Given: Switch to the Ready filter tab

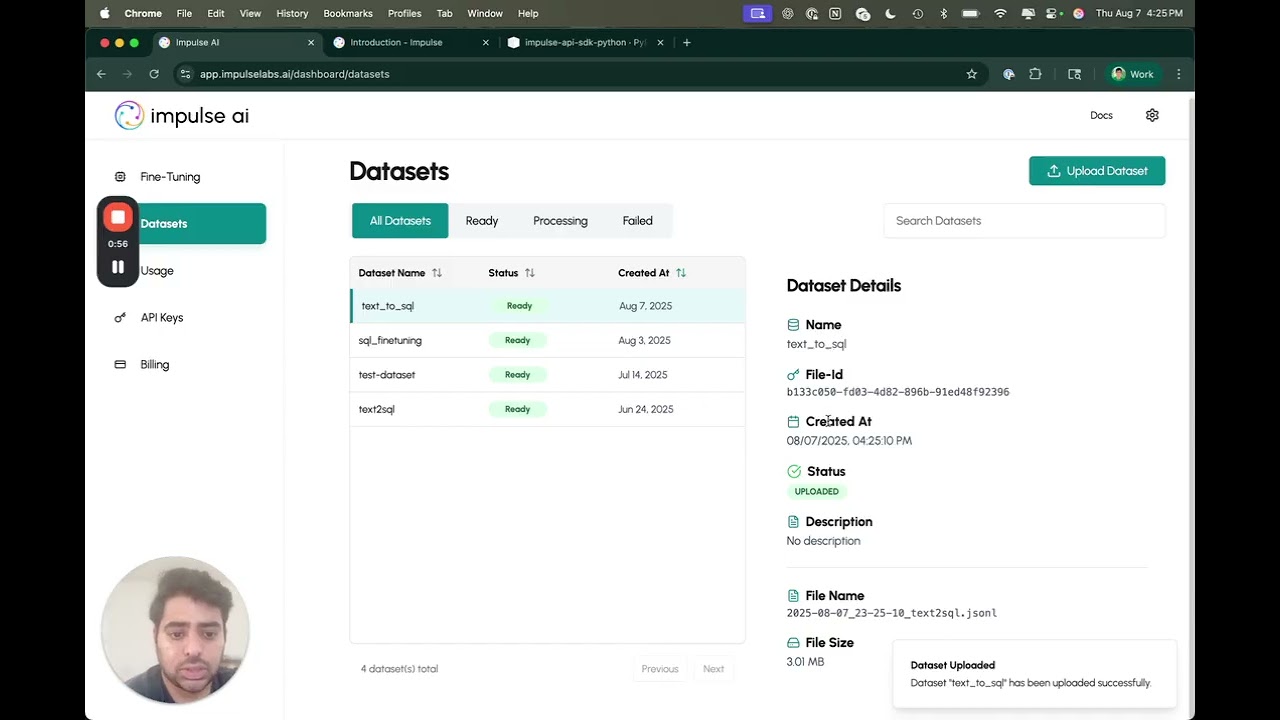Looking at the screenshot, I should 482,221.
